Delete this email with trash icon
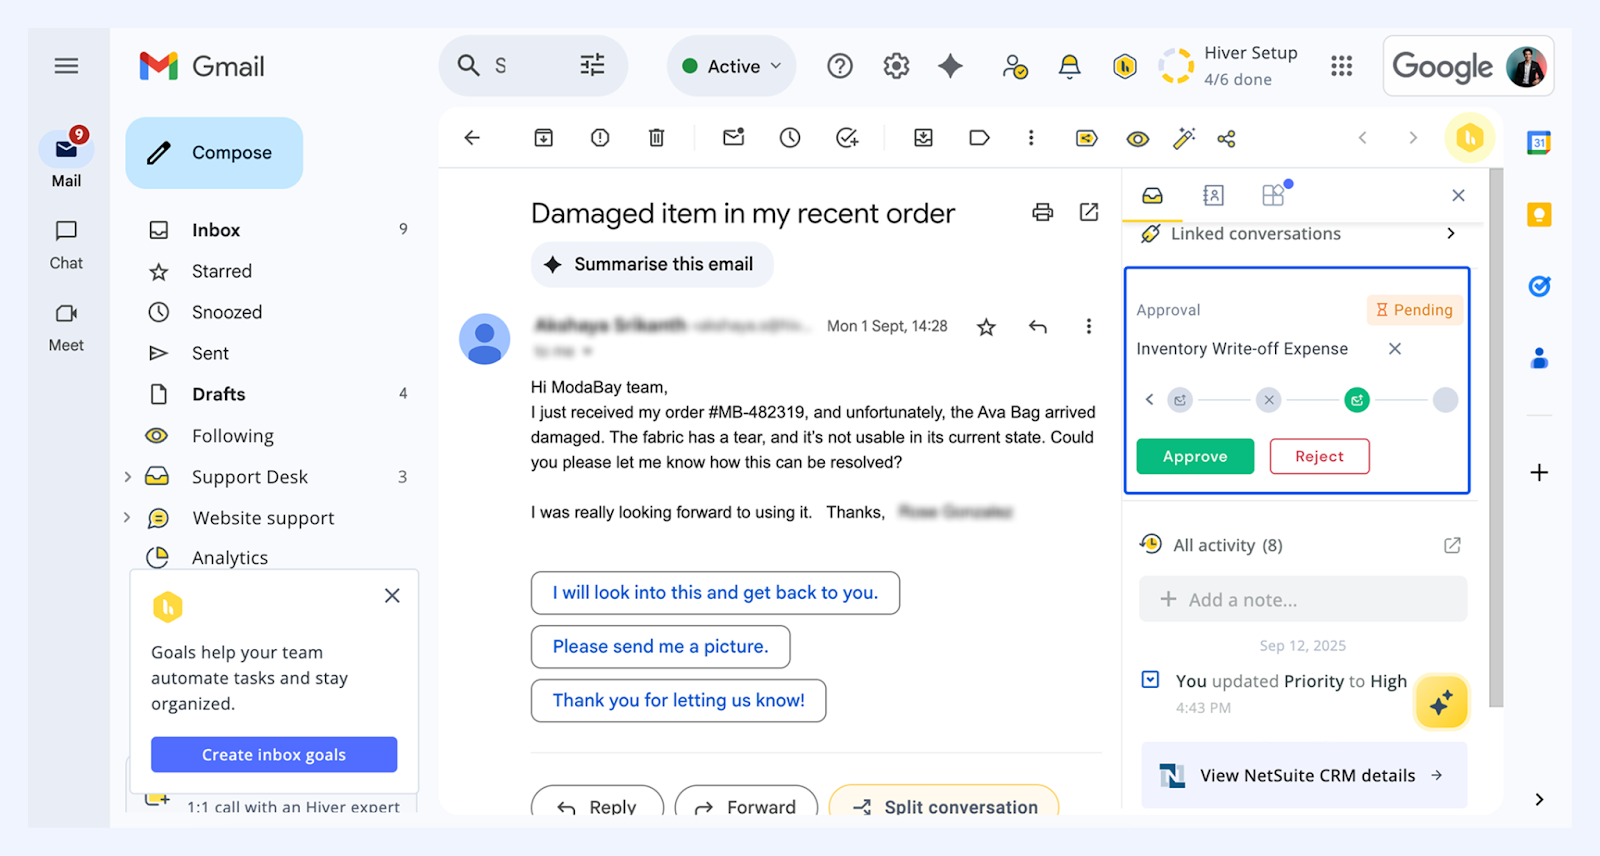Image resolution: width=1600 pixels, height=856 pixels. click(656, 138)
